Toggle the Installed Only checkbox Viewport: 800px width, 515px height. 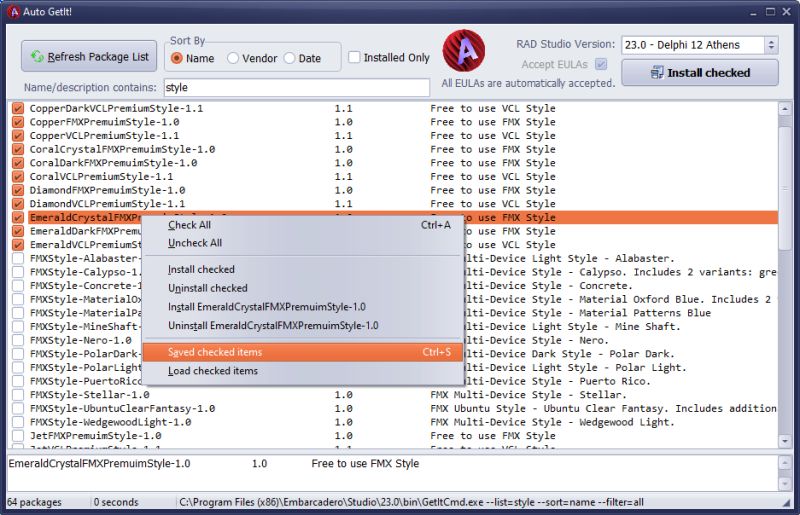pos(354,57)
